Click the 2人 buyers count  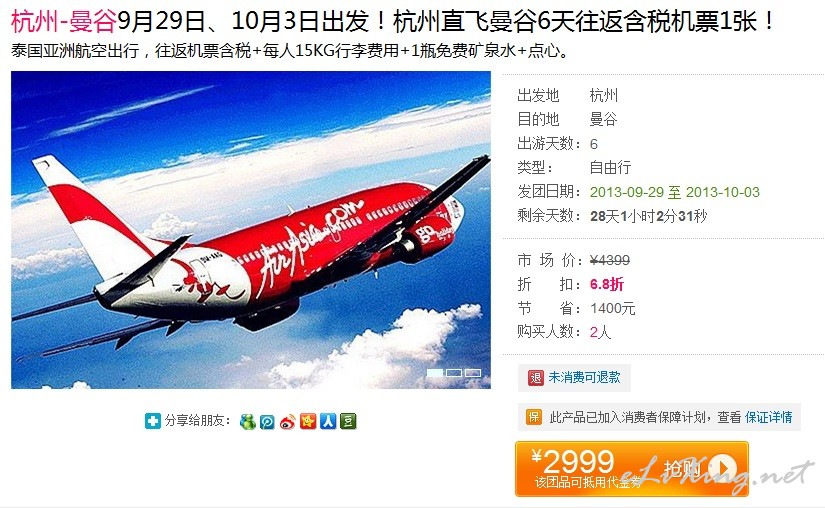click(600, 332)
